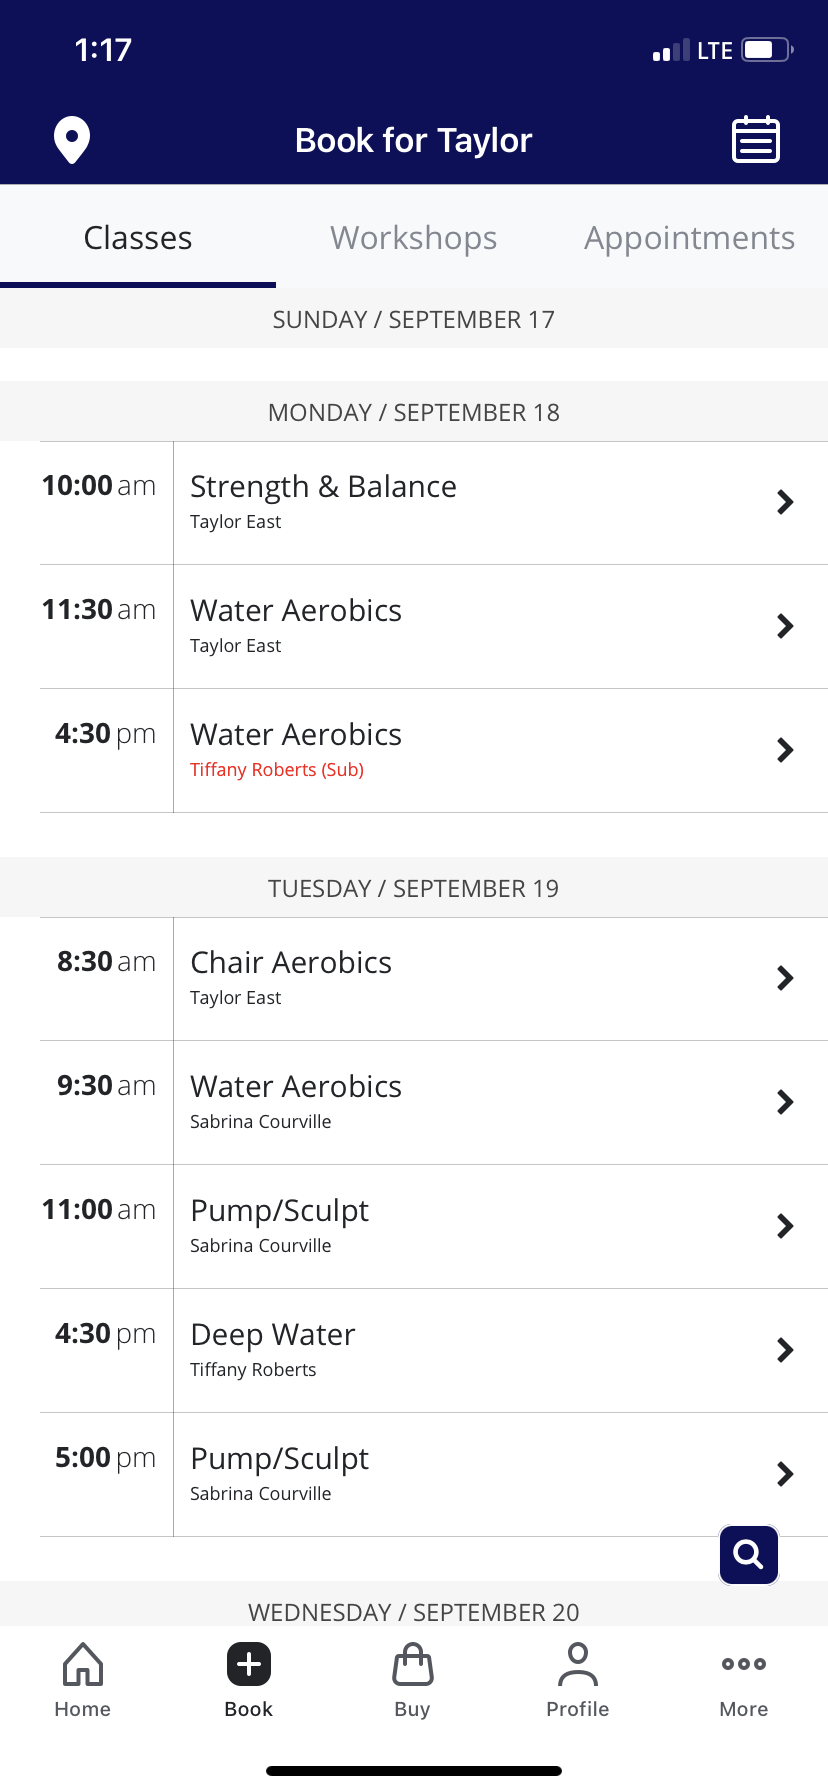
Task: Expand Chair Aerobics class chevron
Action: click(x=785, y=978)
